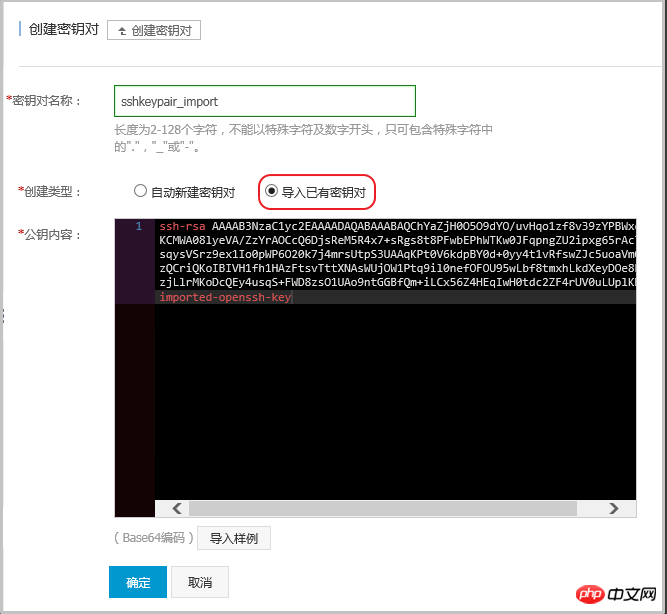Click the key text line starting with zjLlrMKoDcQ
667x614 pixels.
coord(397,282)
